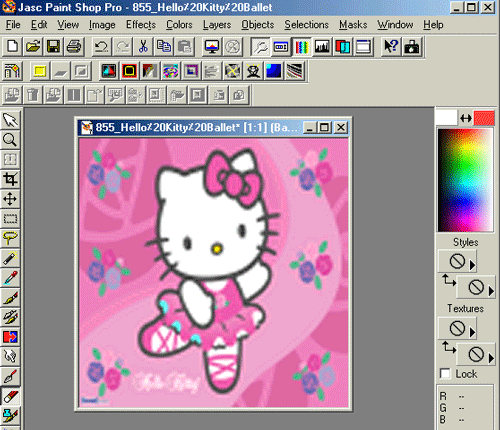Open the Selections menu
Screen dimensions: 500x430
[x=306, y=25]
